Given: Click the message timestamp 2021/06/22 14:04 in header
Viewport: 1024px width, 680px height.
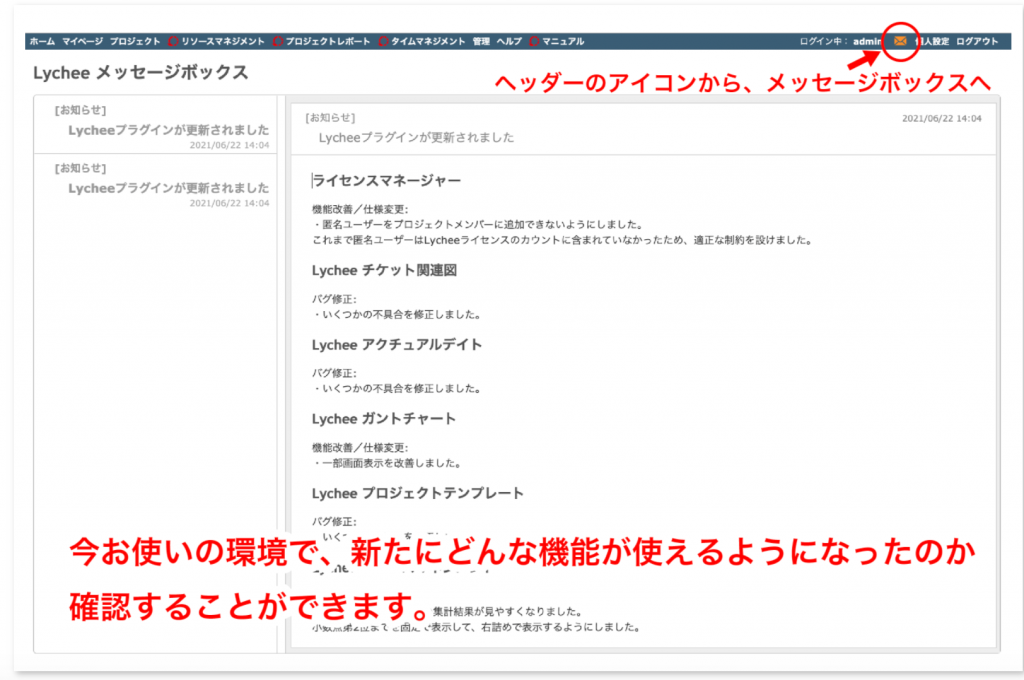Looking at the screenshot, I should pyautogui.click(x=942, y=118).
